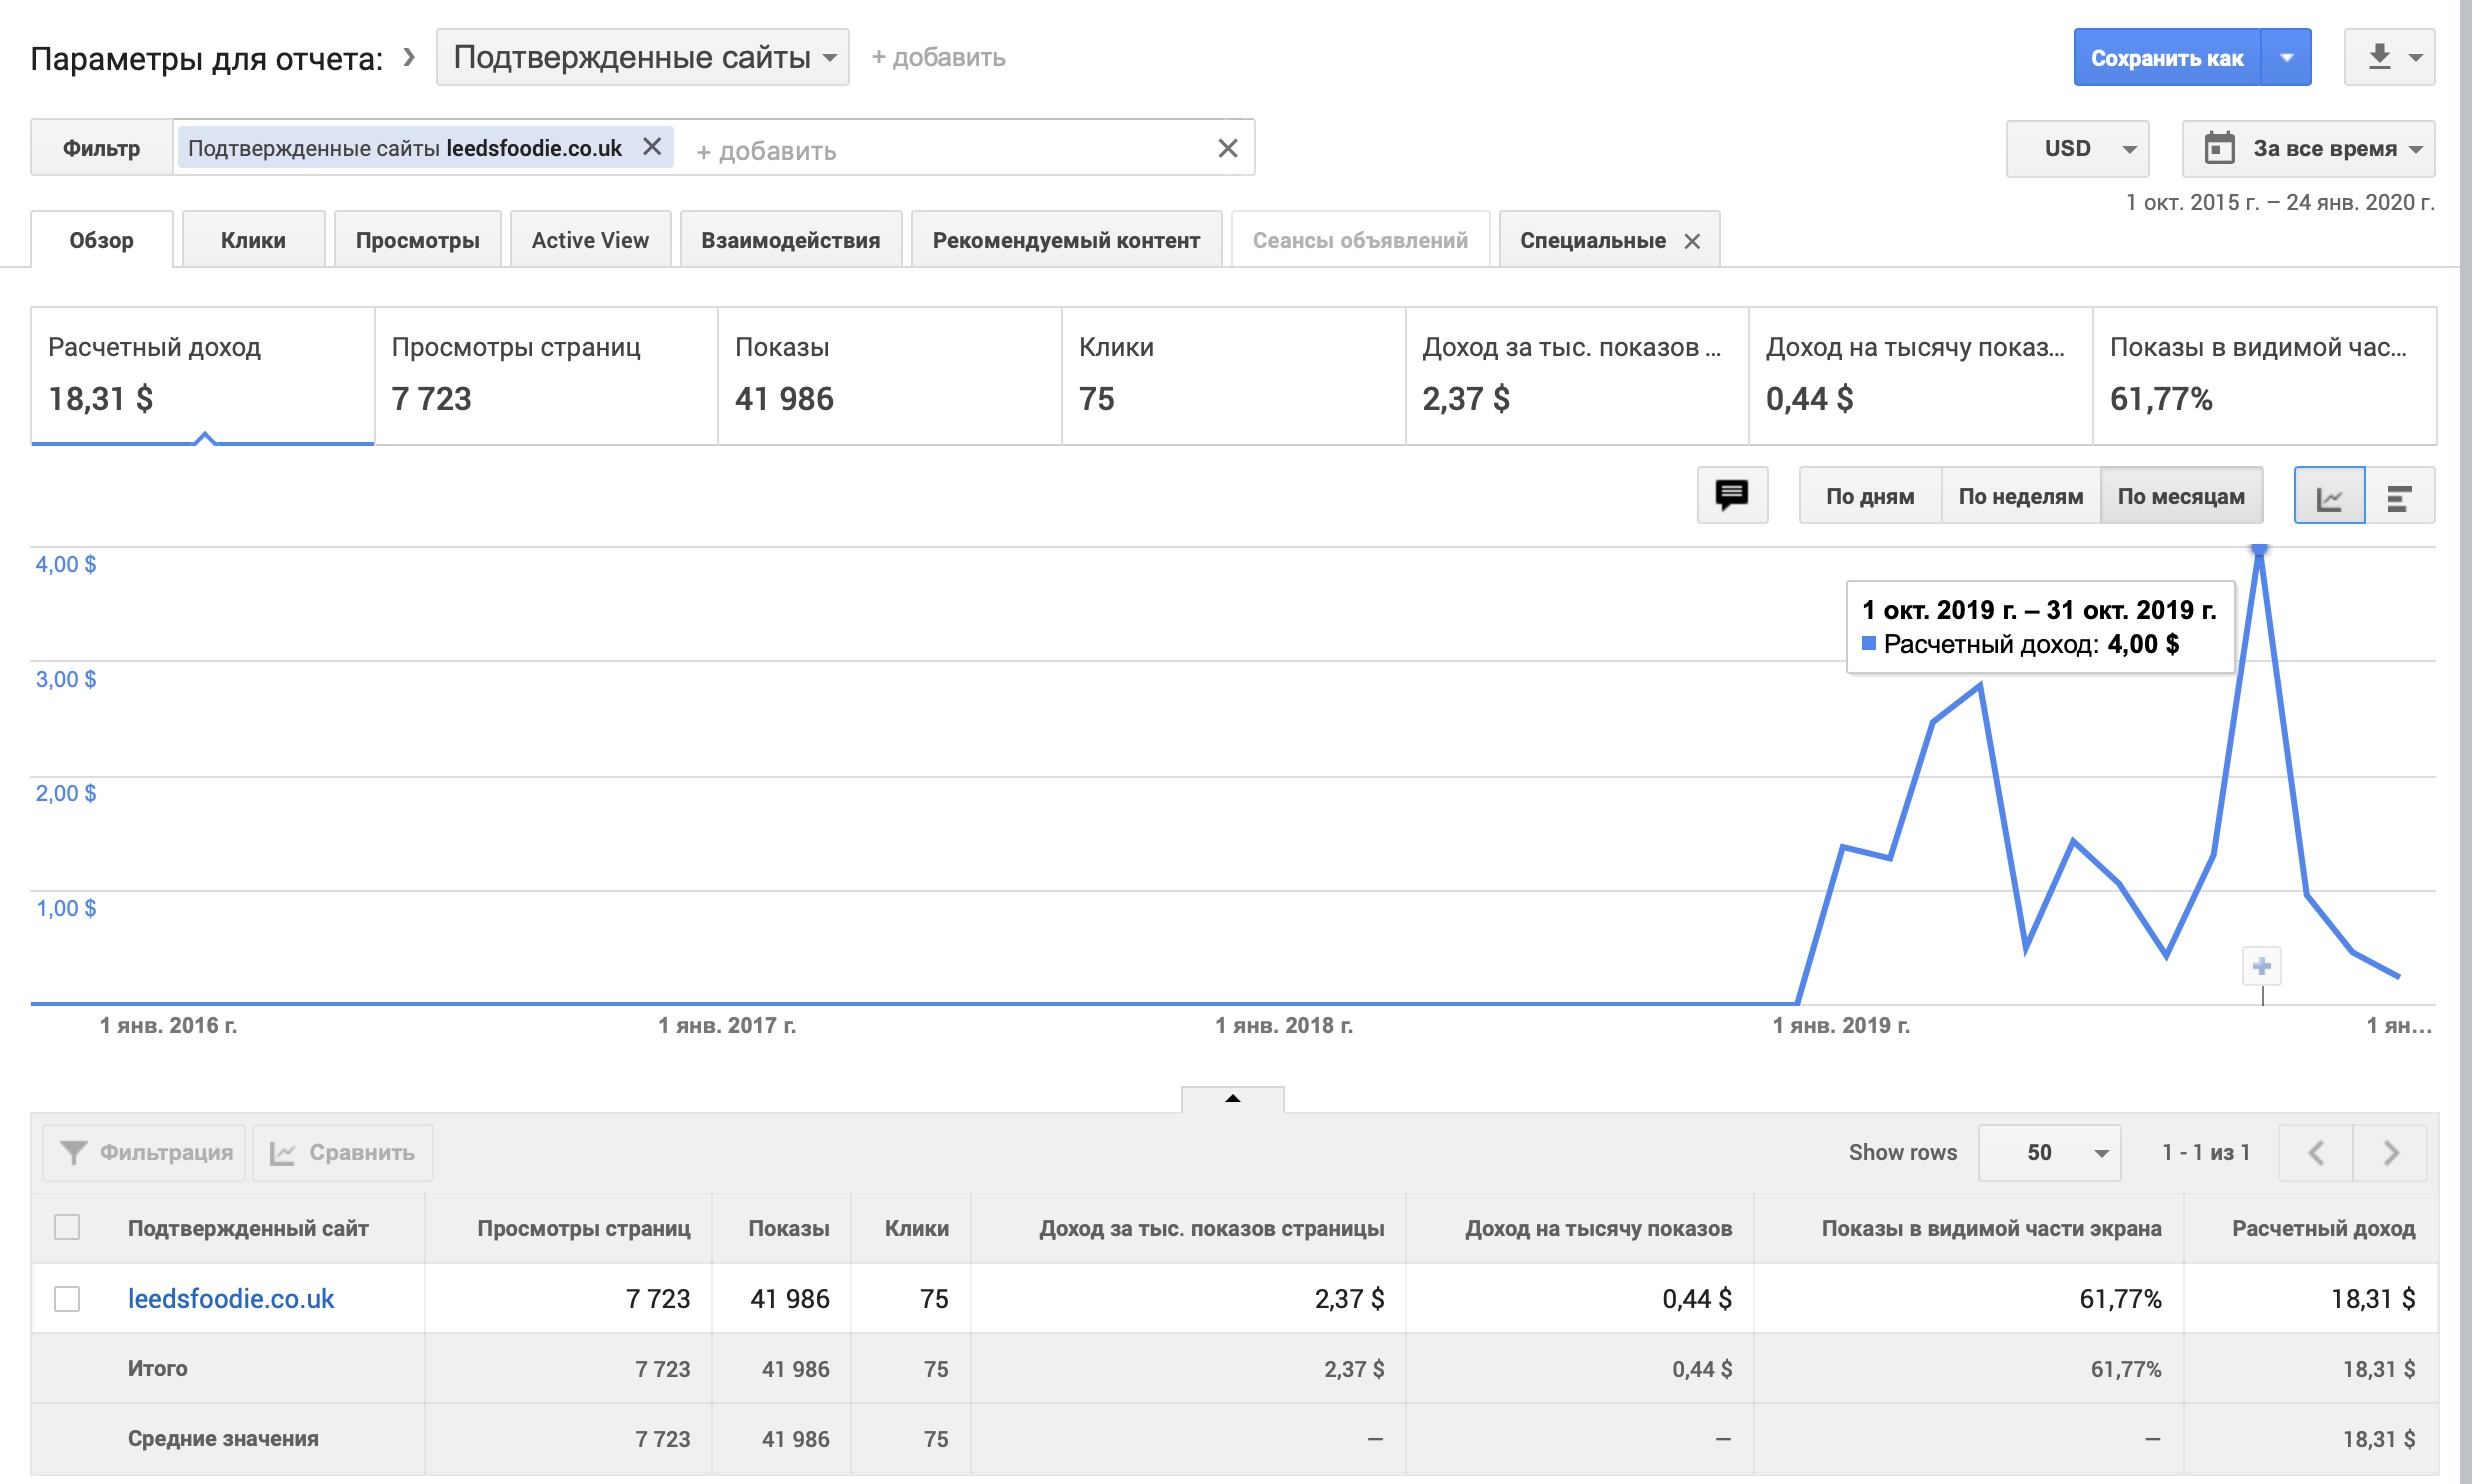Switch to bar list view icon
This screenshot has width=2472, height=1484.
point(2399,496)
